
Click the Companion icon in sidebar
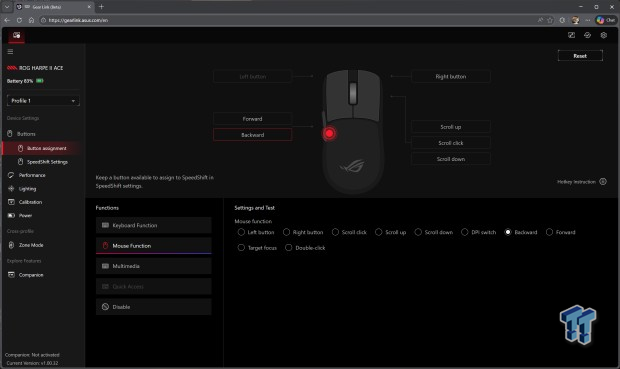[x=11, y=274]
